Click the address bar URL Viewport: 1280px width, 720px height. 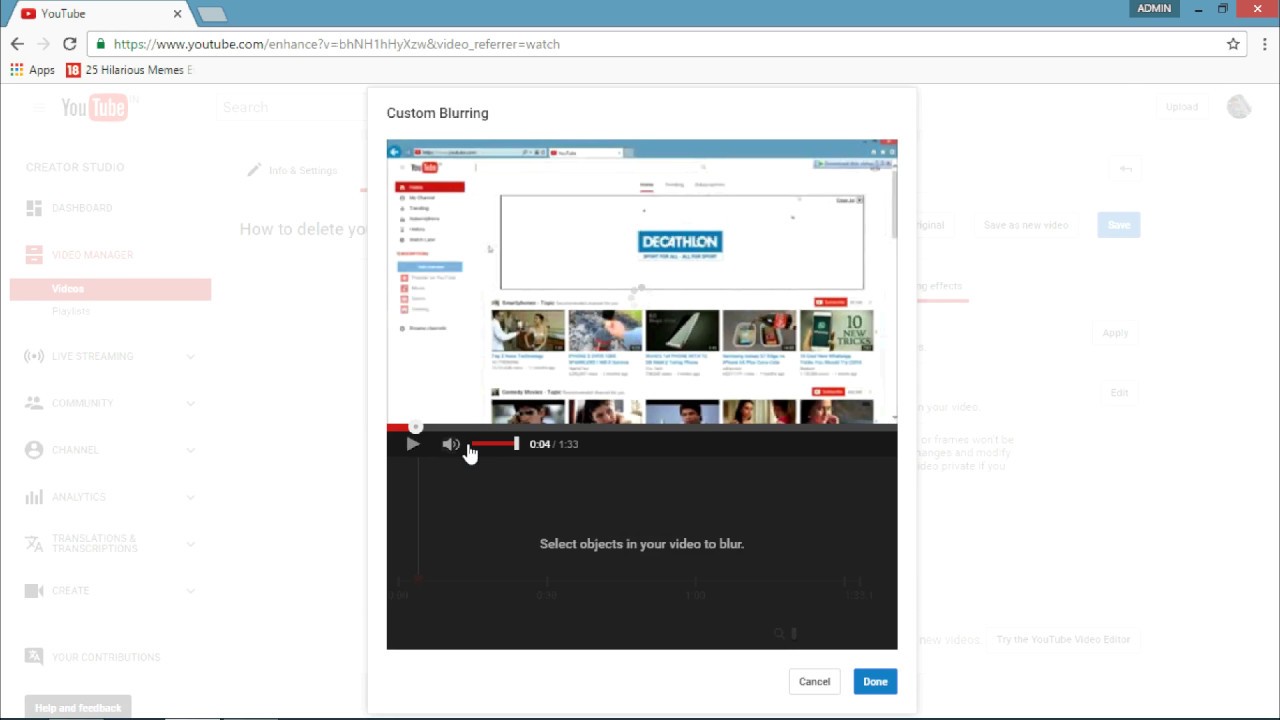337,44
